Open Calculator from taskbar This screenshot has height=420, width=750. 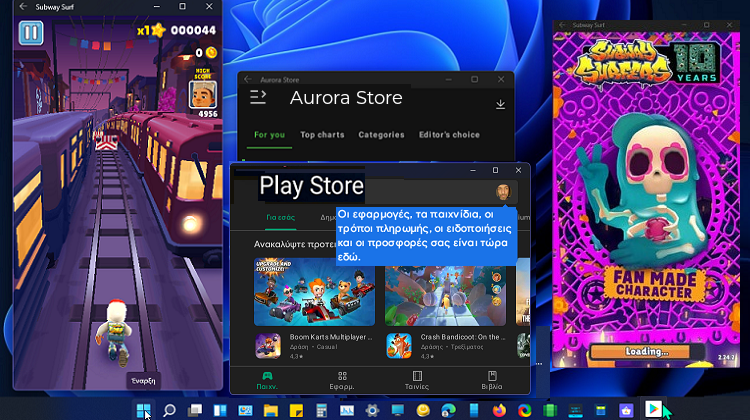click(x=321, y=410)
